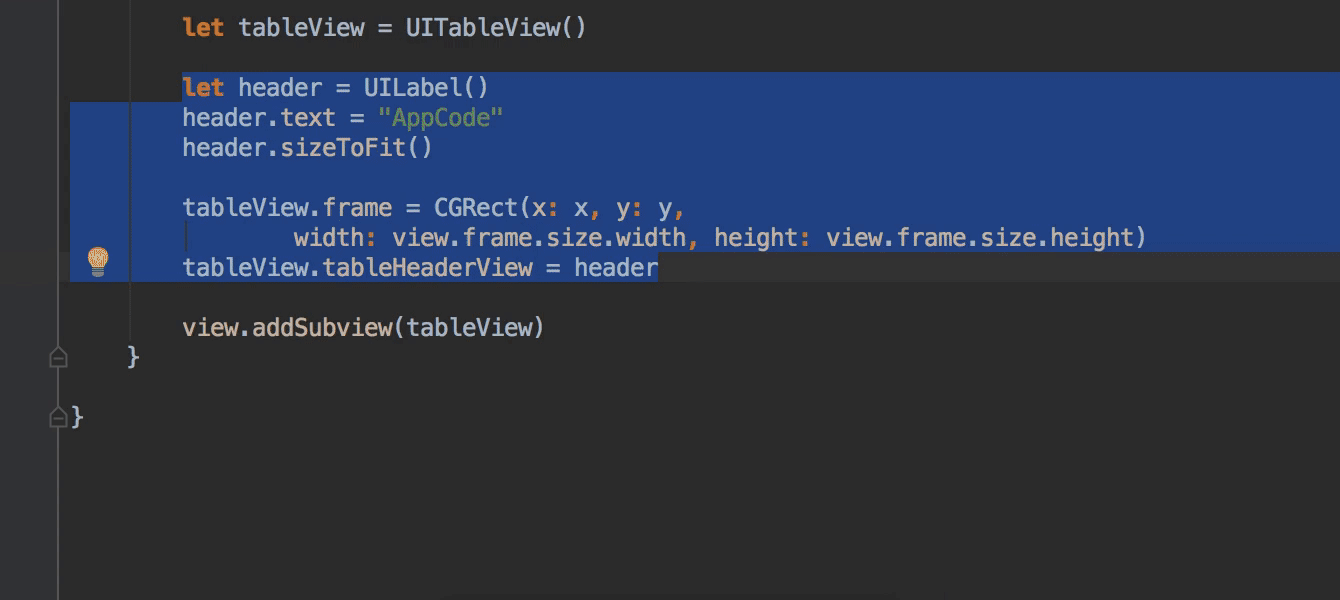Place the cursor on UILabel() call

(425, 88)
